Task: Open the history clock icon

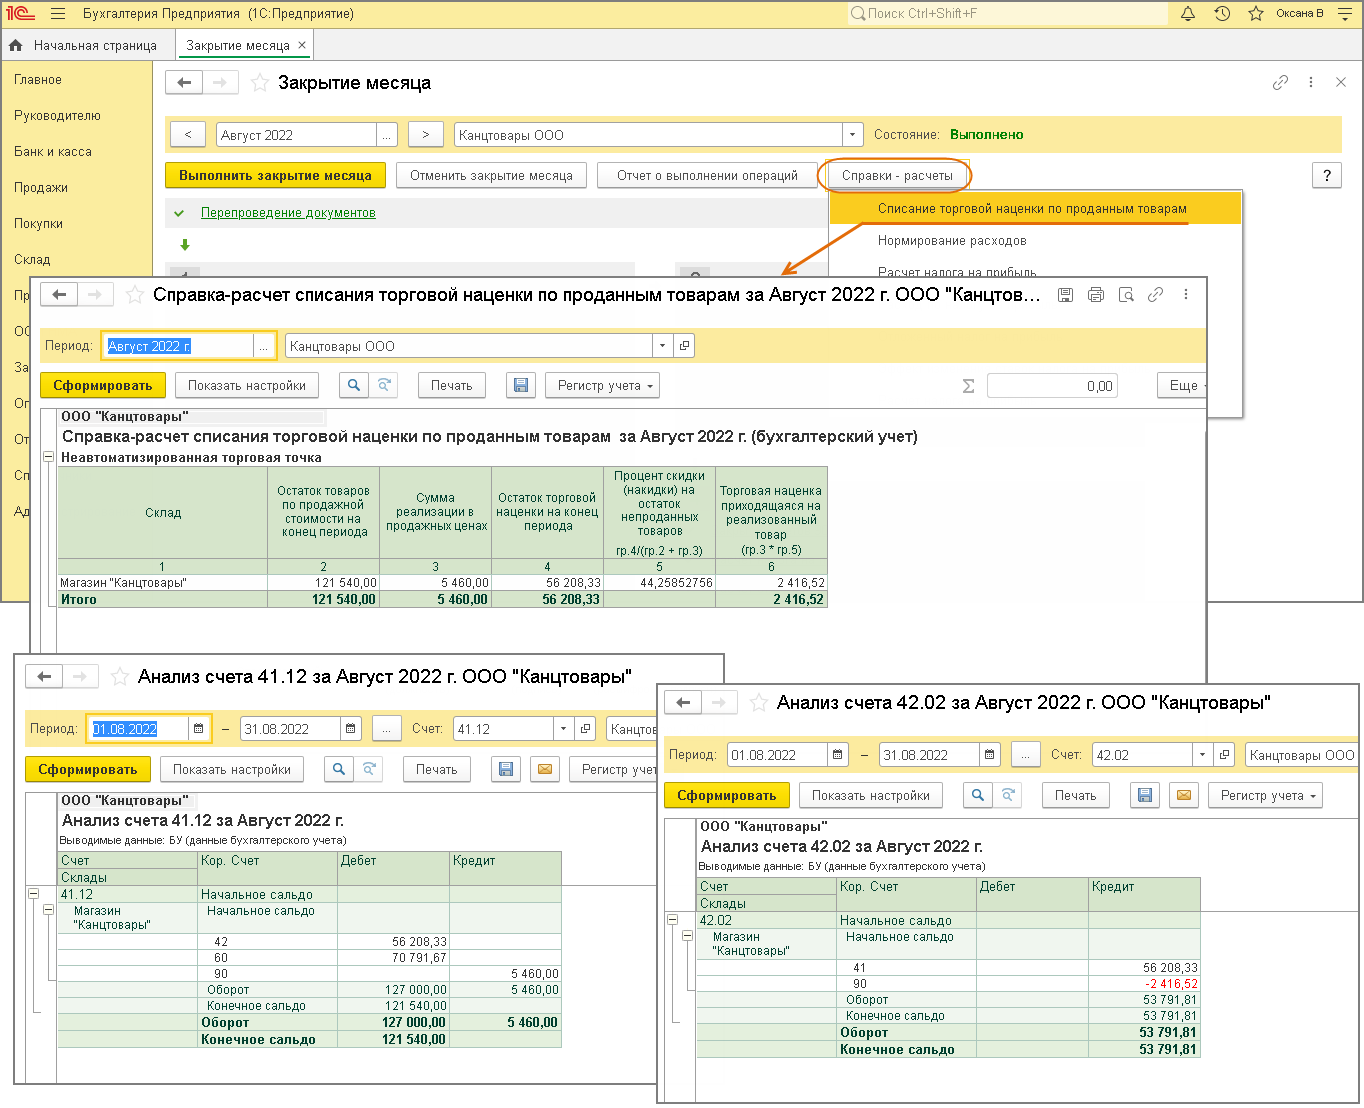Action: 1222,14
